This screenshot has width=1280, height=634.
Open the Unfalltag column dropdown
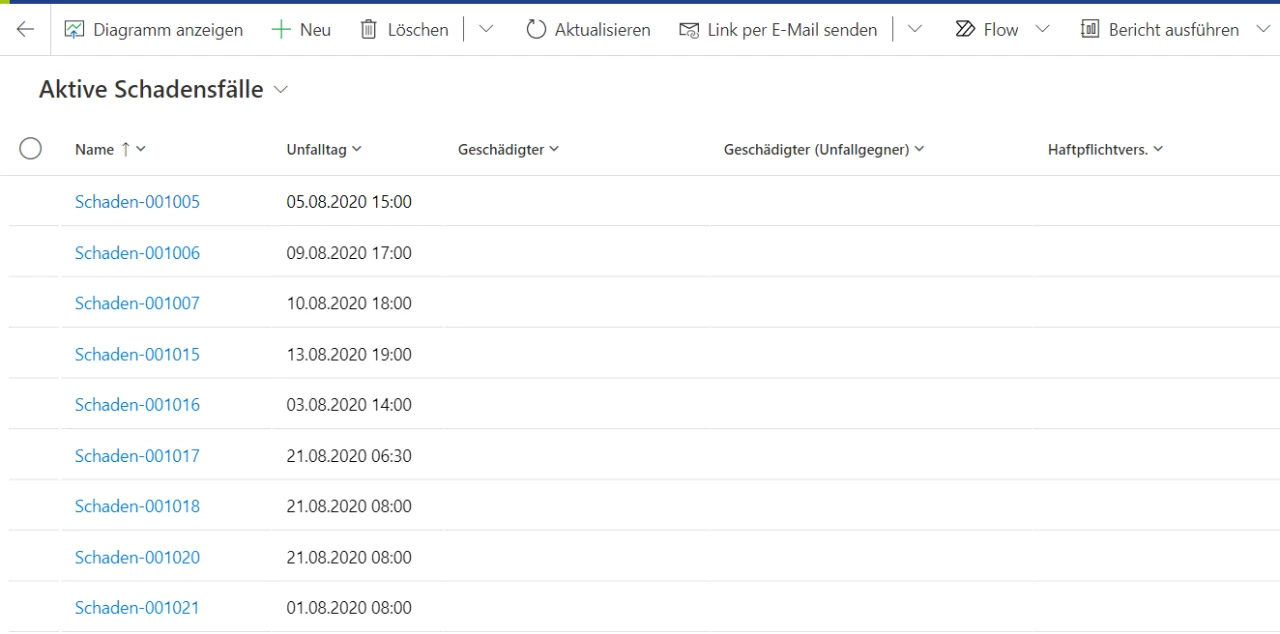coord(356,149)
